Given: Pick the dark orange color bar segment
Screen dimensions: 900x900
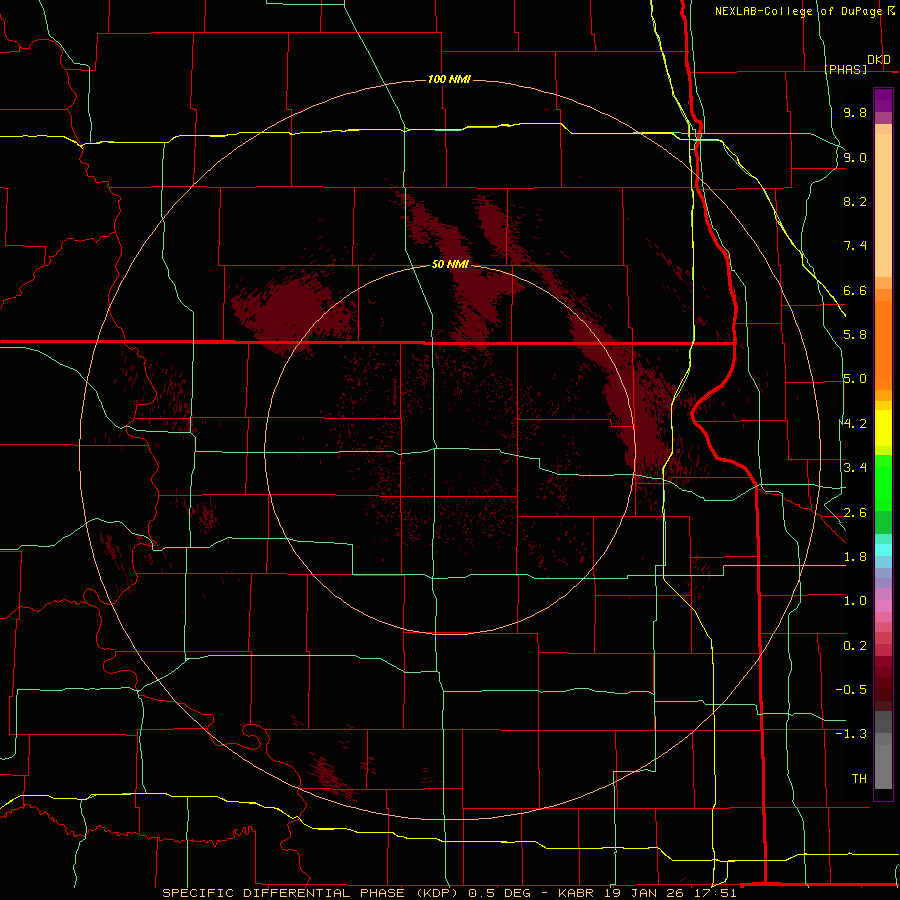Looking at the screenshot, I should click(883, 345).
